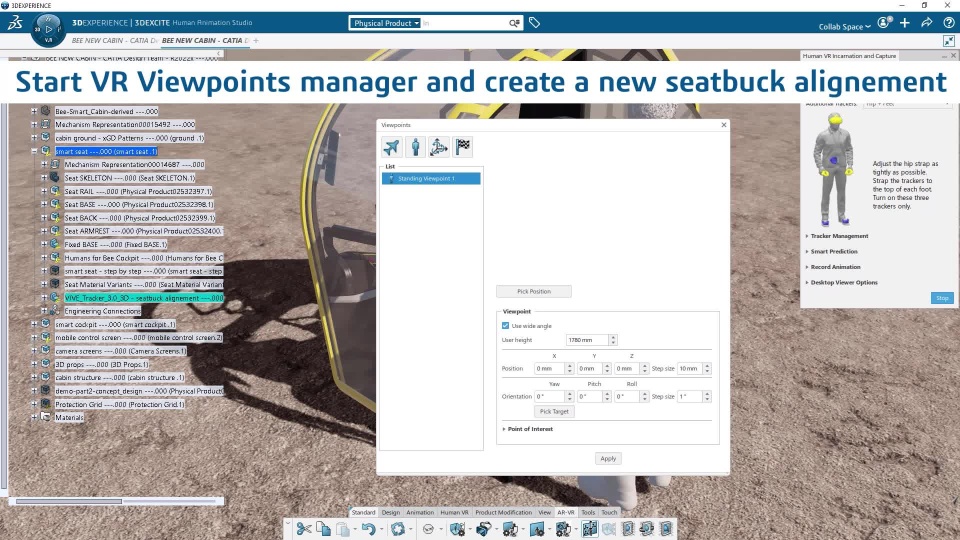Viewport: 960px width, 540px height.
Task: Collapse the smart seat tree node
Action: click(34, 151)
